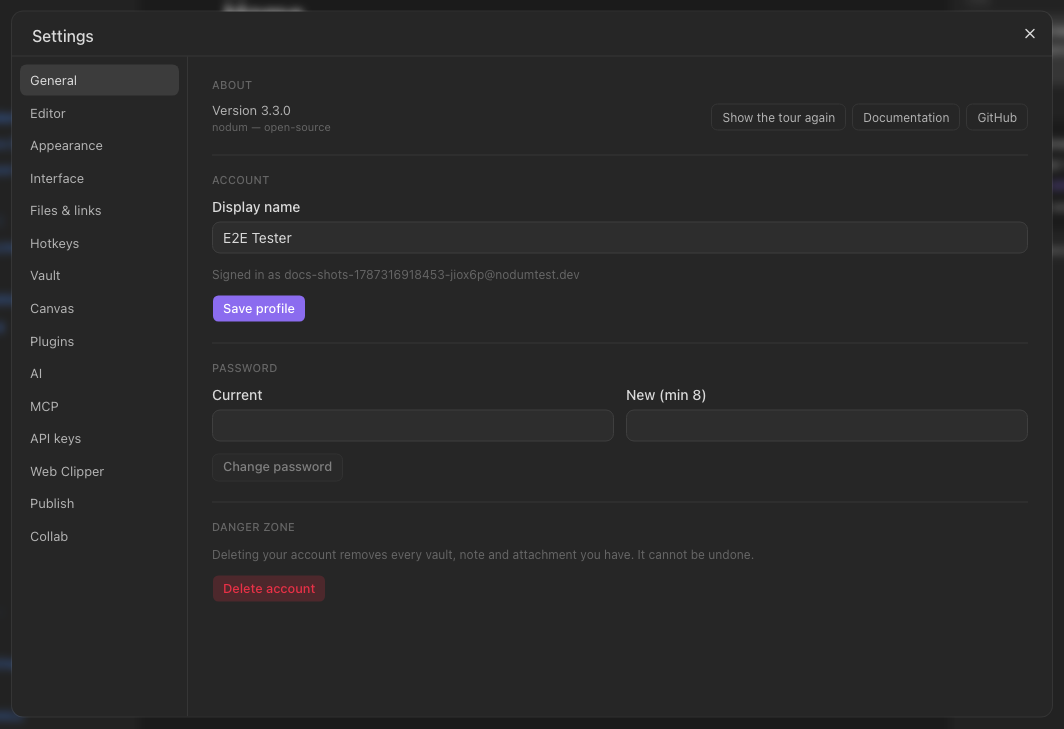Select the General settings tab

click(99, 80)
